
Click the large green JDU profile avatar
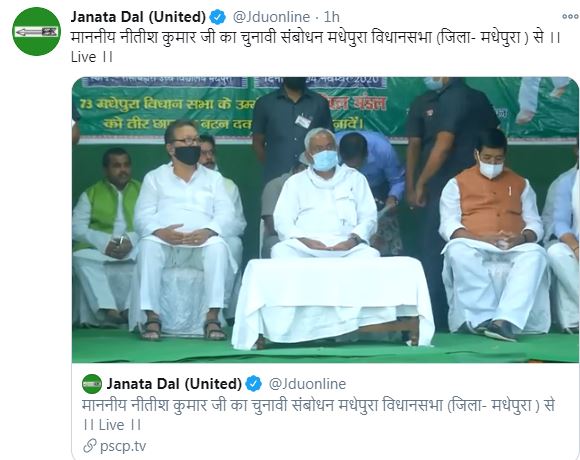pyautogui.click(x=36, y=31)
